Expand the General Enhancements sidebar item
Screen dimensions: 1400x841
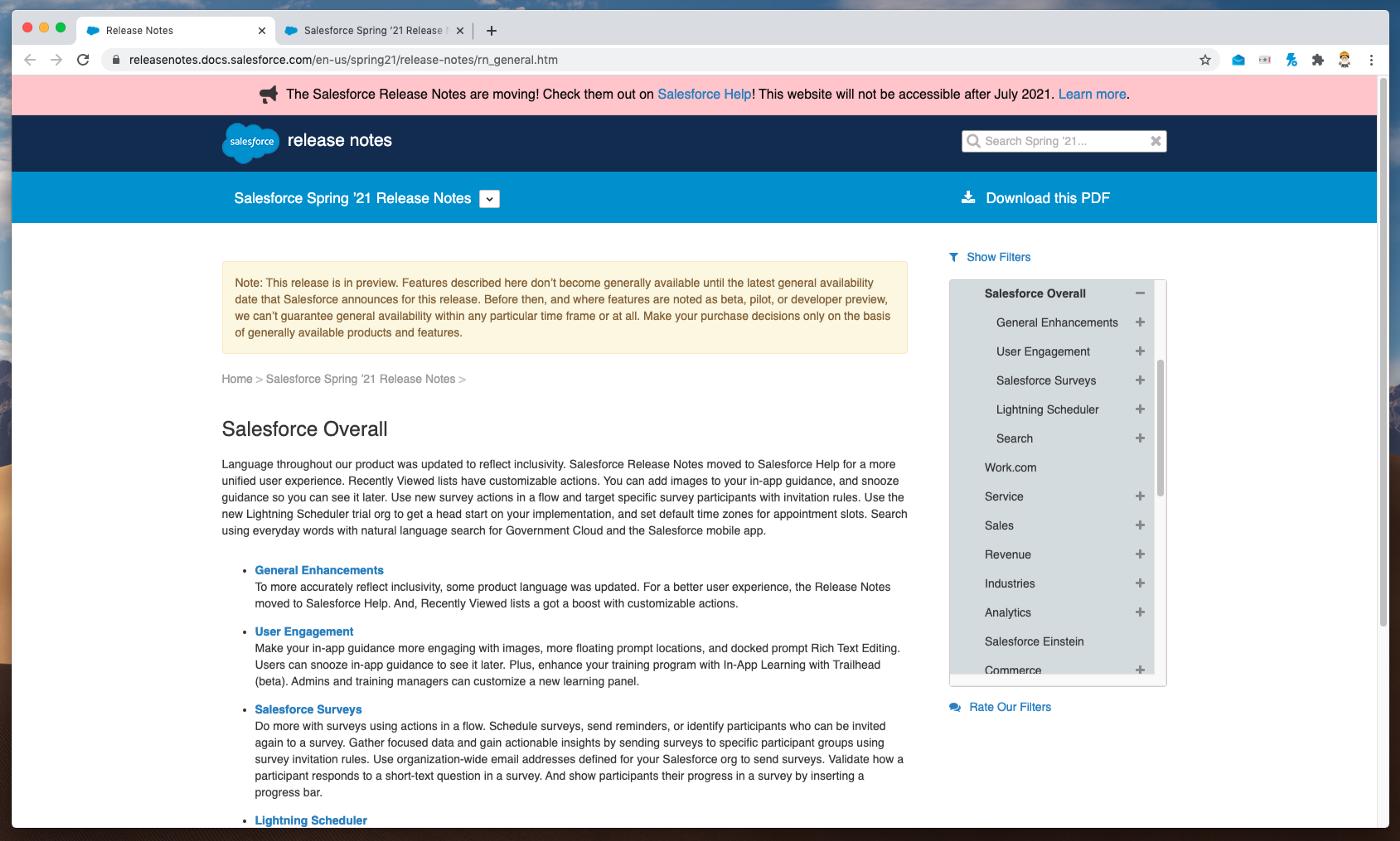(x=1139, y=322)
